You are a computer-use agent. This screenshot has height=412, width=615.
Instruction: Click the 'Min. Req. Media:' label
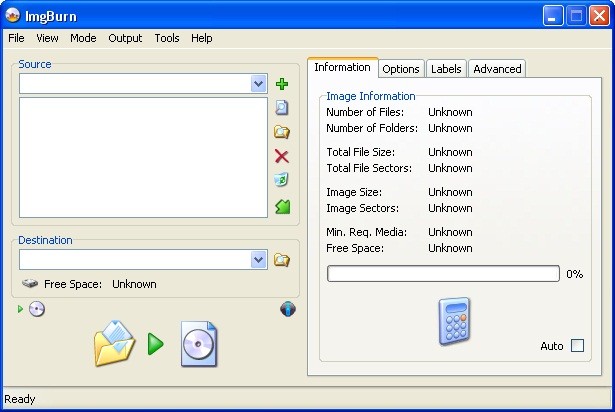(366, 232)
